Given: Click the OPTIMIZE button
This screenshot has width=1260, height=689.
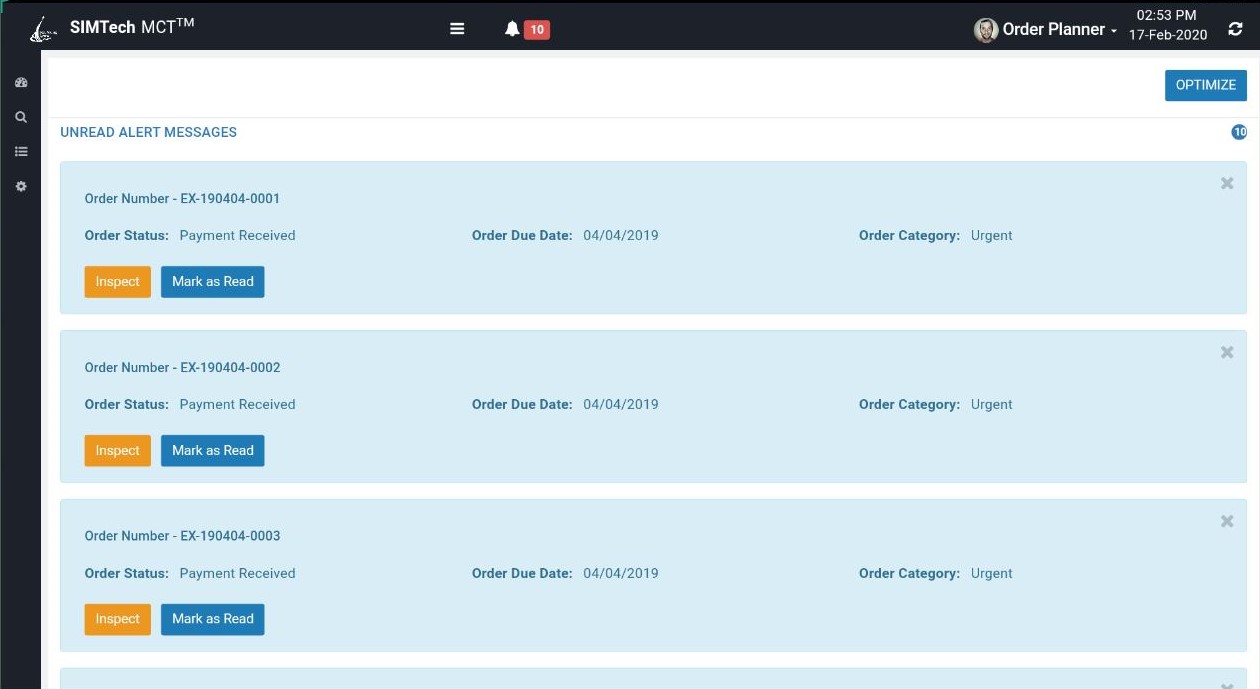Looking at the screenshot, I should pos(1206,85).
